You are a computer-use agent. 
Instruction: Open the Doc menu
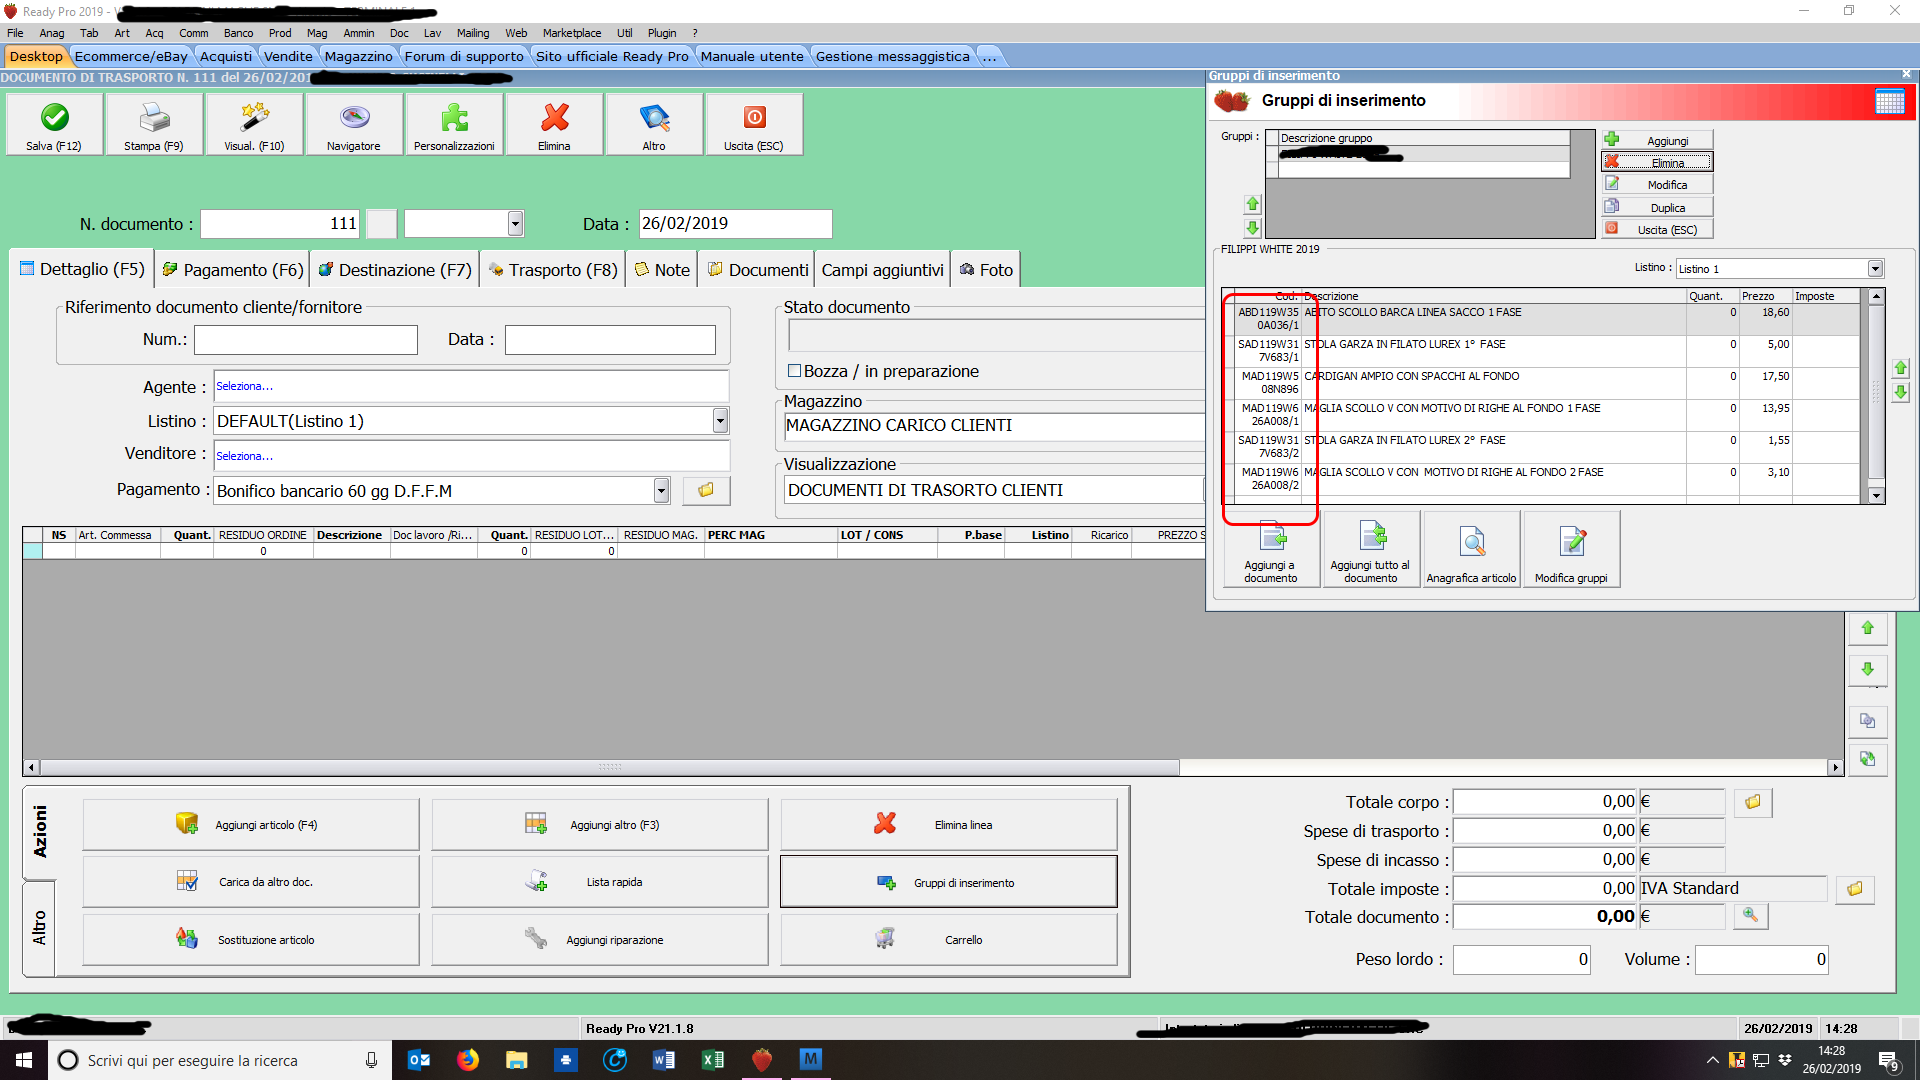(399, 33)
